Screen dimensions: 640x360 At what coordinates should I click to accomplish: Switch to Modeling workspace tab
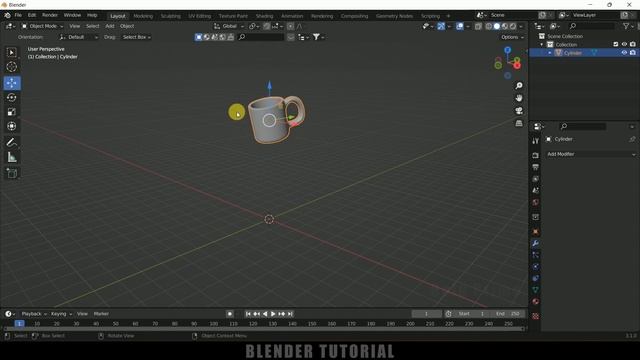143,16
